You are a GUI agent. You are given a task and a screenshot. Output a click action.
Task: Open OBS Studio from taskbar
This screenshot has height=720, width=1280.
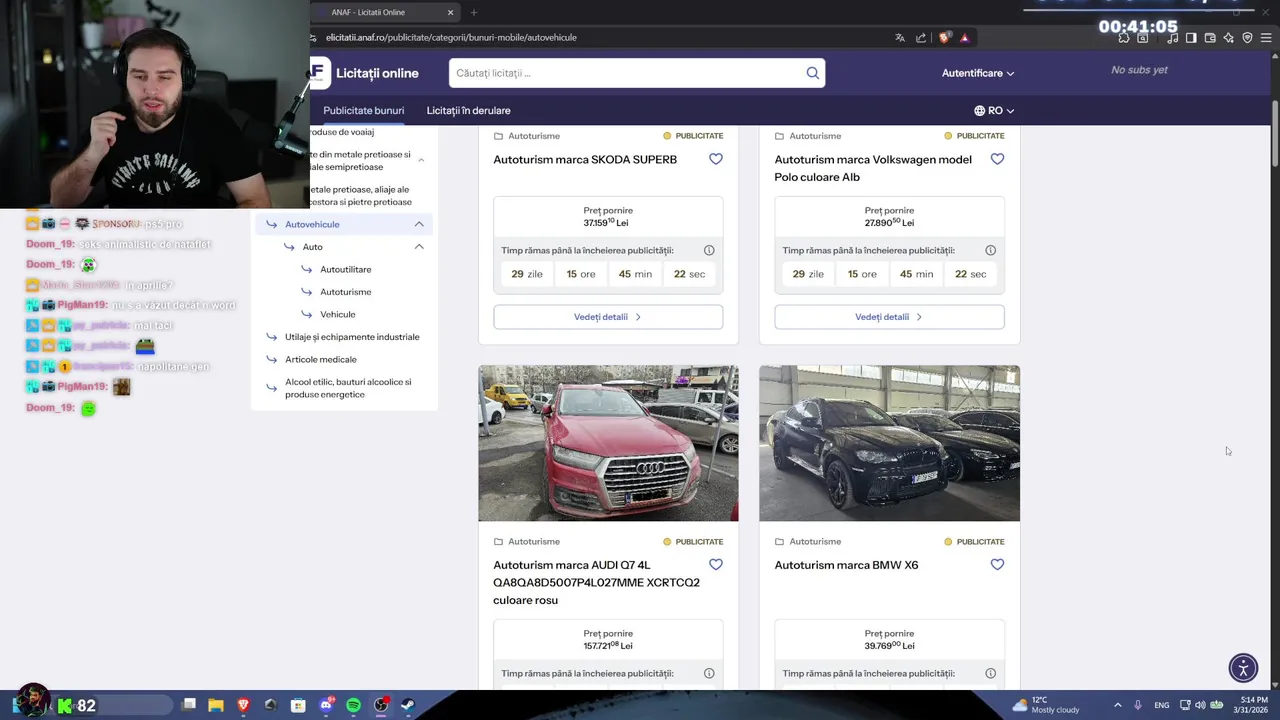pyautogui.click(x=381, y=705)
